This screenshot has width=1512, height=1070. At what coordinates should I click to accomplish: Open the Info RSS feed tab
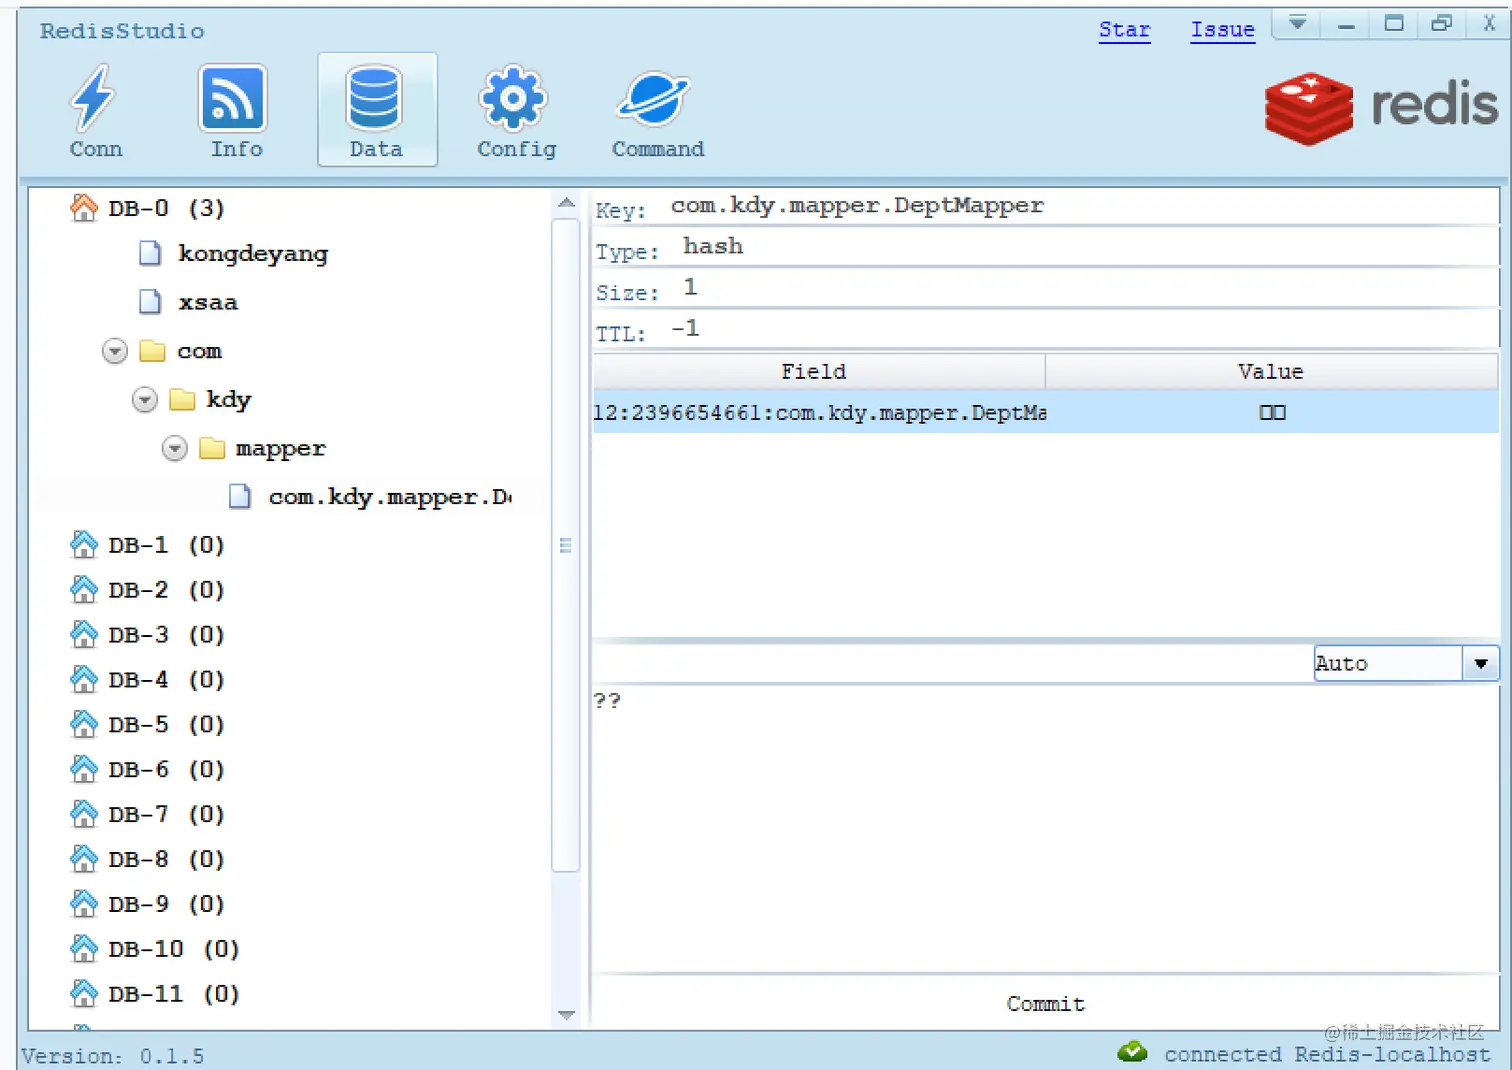[x=235, y=110]
